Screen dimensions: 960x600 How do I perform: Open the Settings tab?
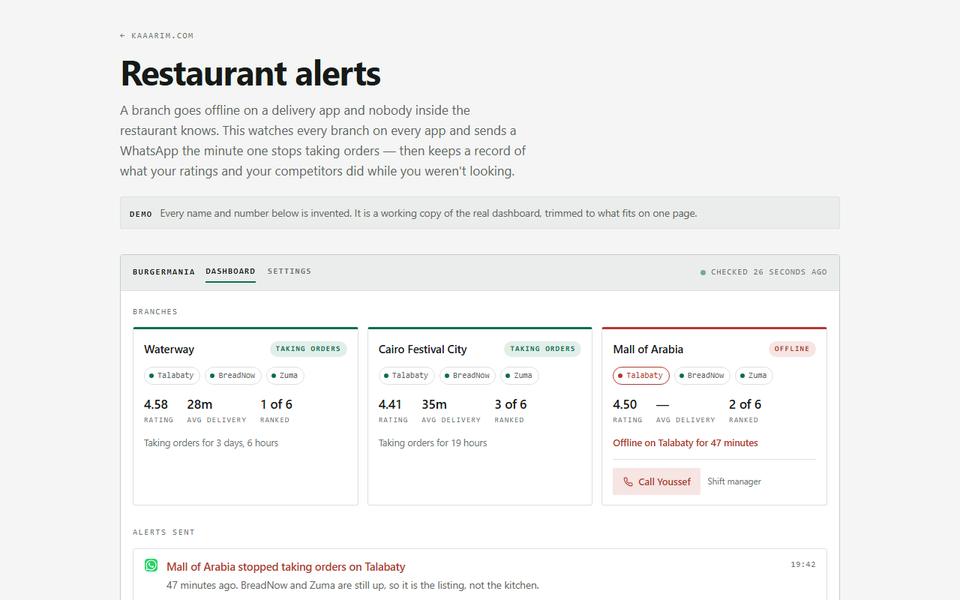(289, 271)
